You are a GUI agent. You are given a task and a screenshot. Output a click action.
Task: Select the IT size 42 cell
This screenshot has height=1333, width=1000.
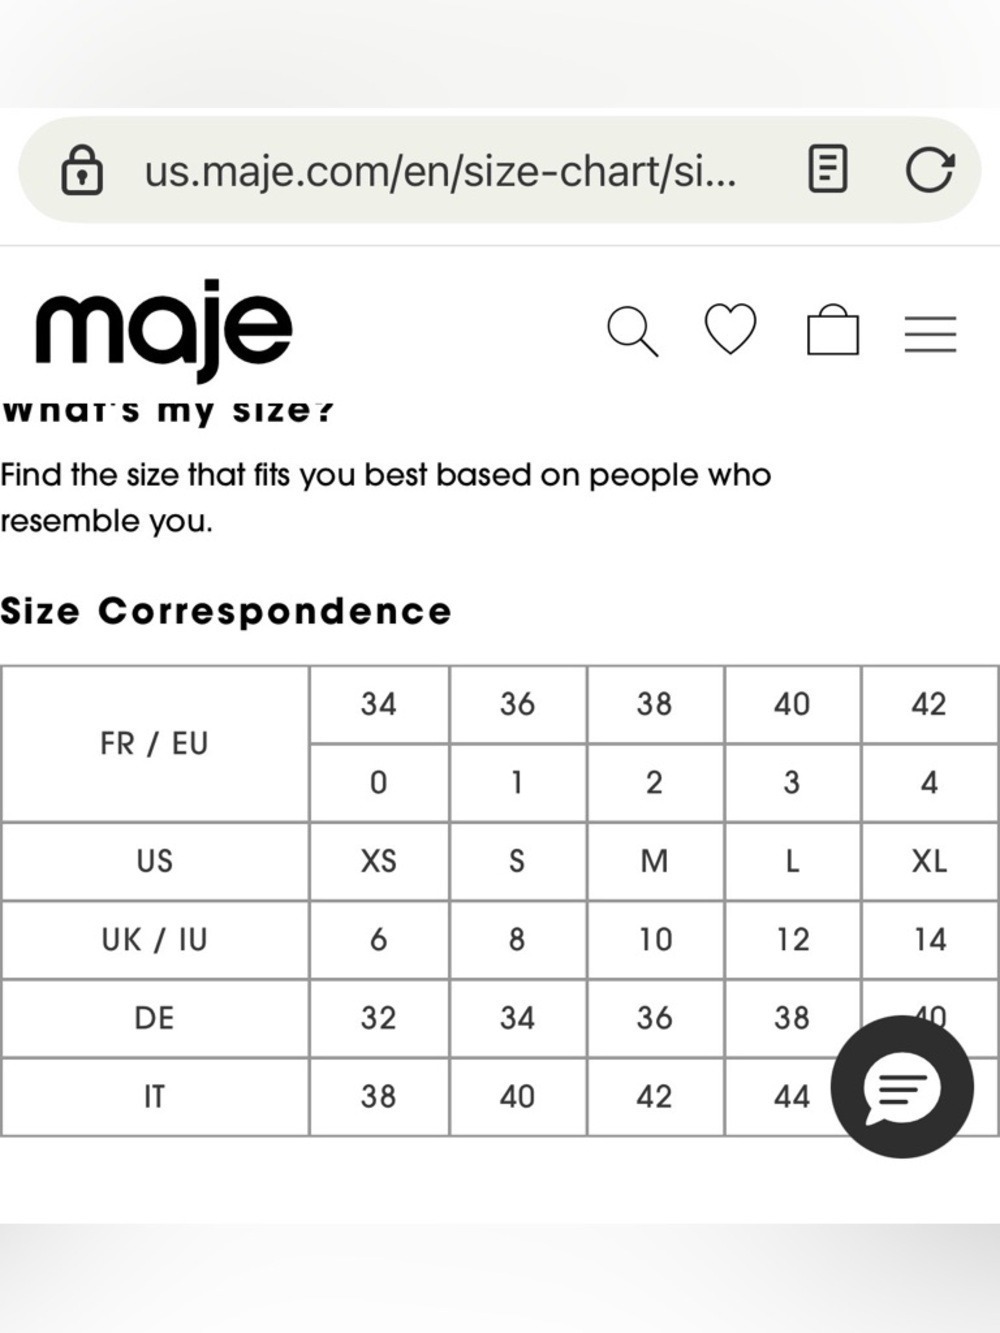point(655,1097)
